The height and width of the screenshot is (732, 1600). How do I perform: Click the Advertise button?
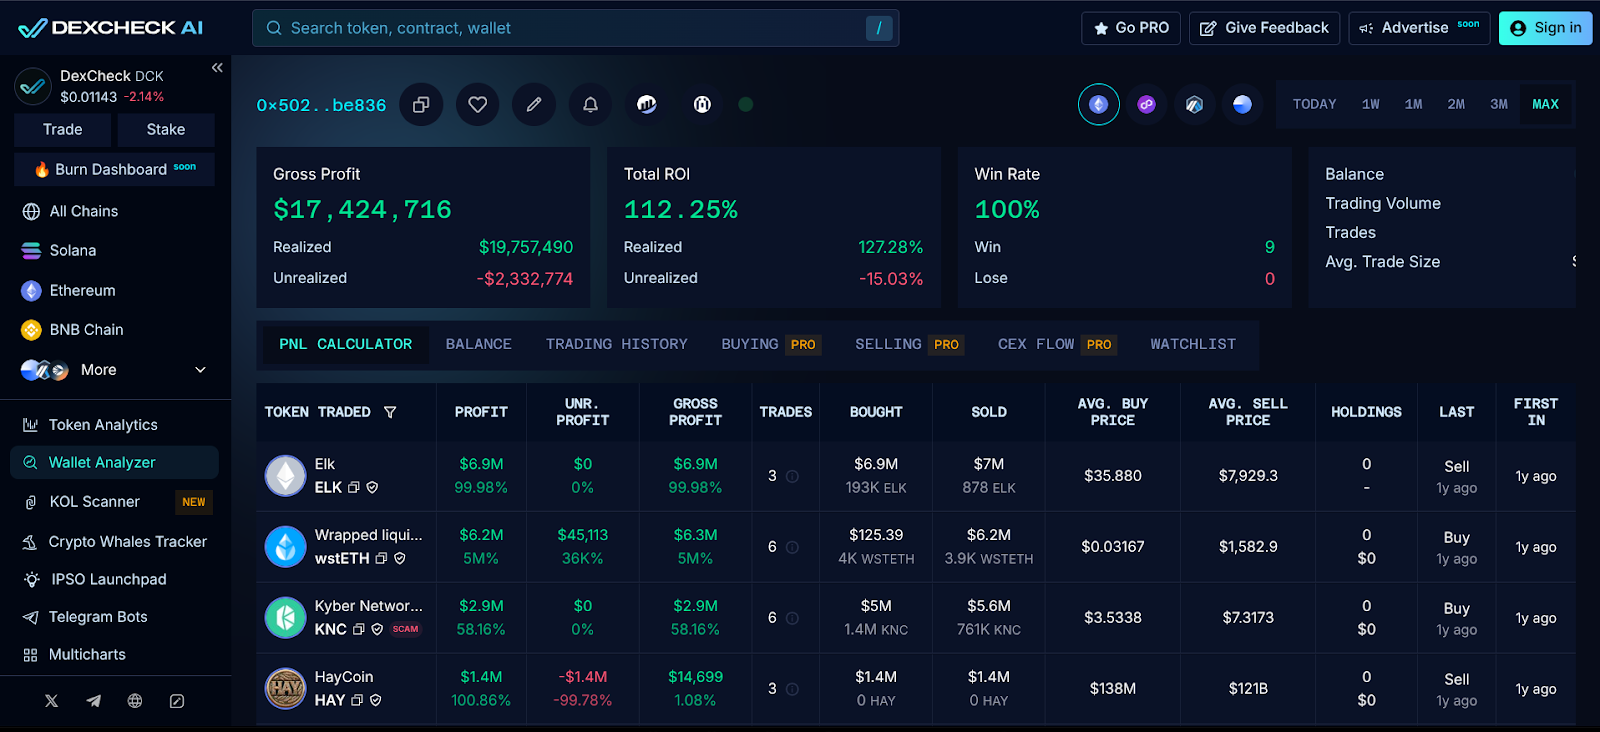click(x=1420, y=28)
